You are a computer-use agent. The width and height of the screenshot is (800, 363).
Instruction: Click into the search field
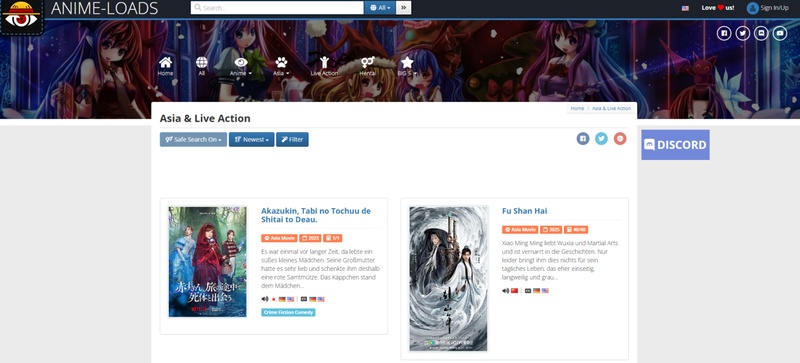277,8
